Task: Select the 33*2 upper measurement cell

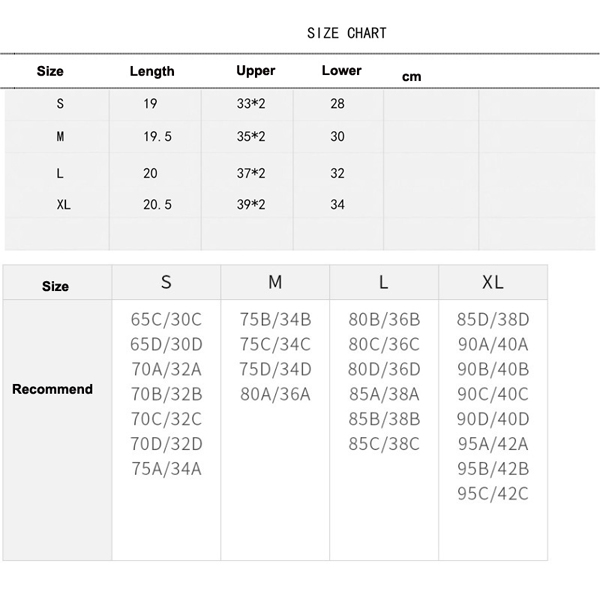Action: coord(250,103)
